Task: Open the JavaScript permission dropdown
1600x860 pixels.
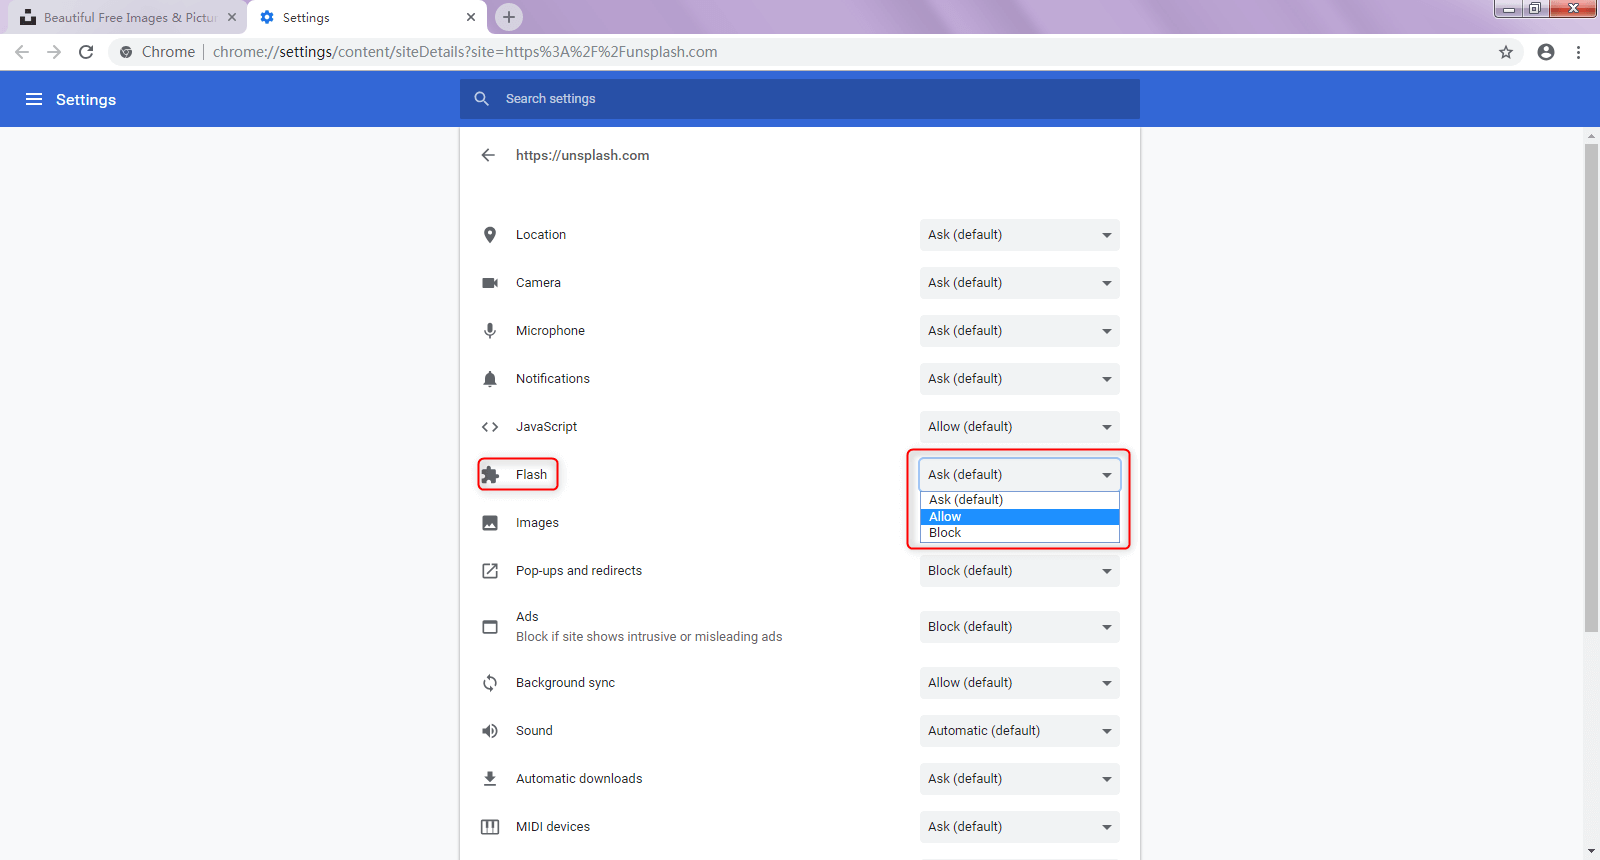Action: [x=1019, y=427]
